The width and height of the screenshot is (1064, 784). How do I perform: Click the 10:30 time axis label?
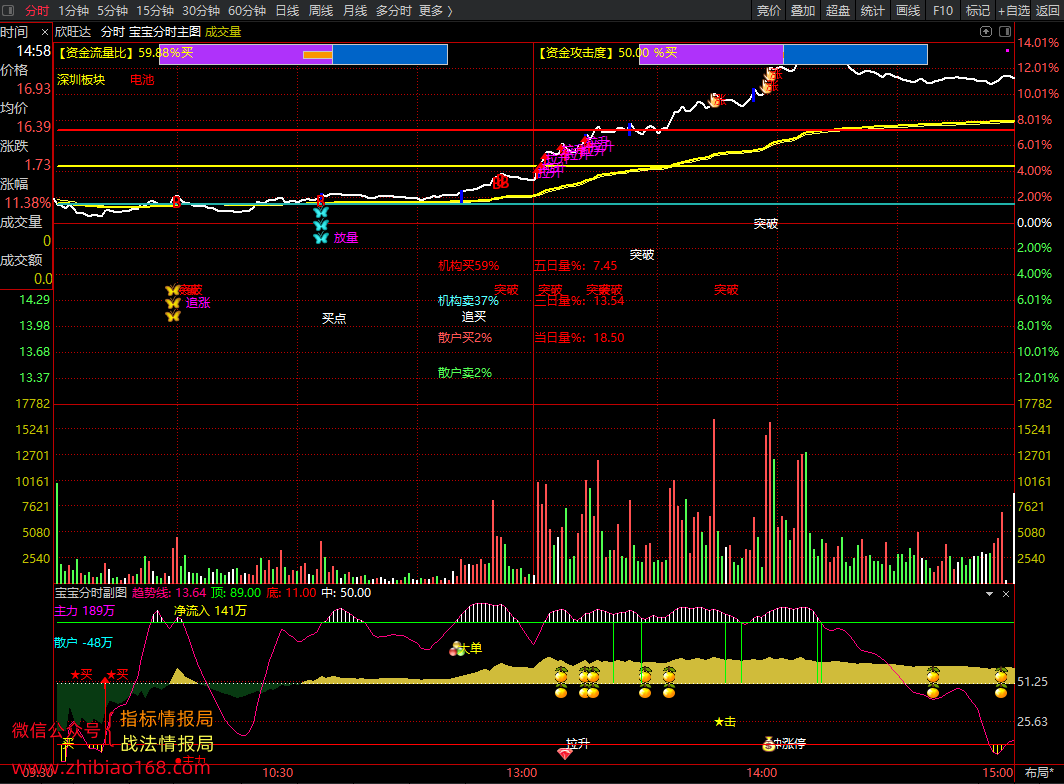pyautogui.click(x=278, y=772)
